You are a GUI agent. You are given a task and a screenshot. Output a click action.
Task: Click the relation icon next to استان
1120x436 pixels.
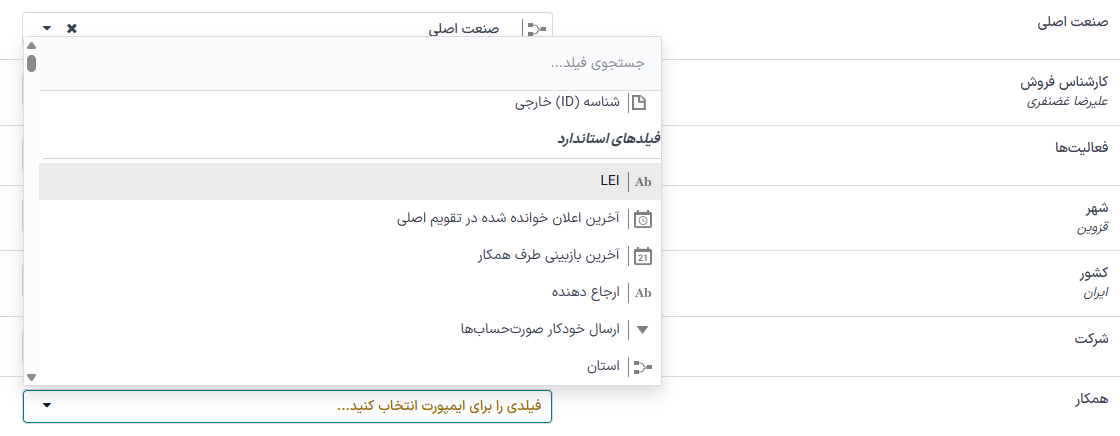coord(643,367)
